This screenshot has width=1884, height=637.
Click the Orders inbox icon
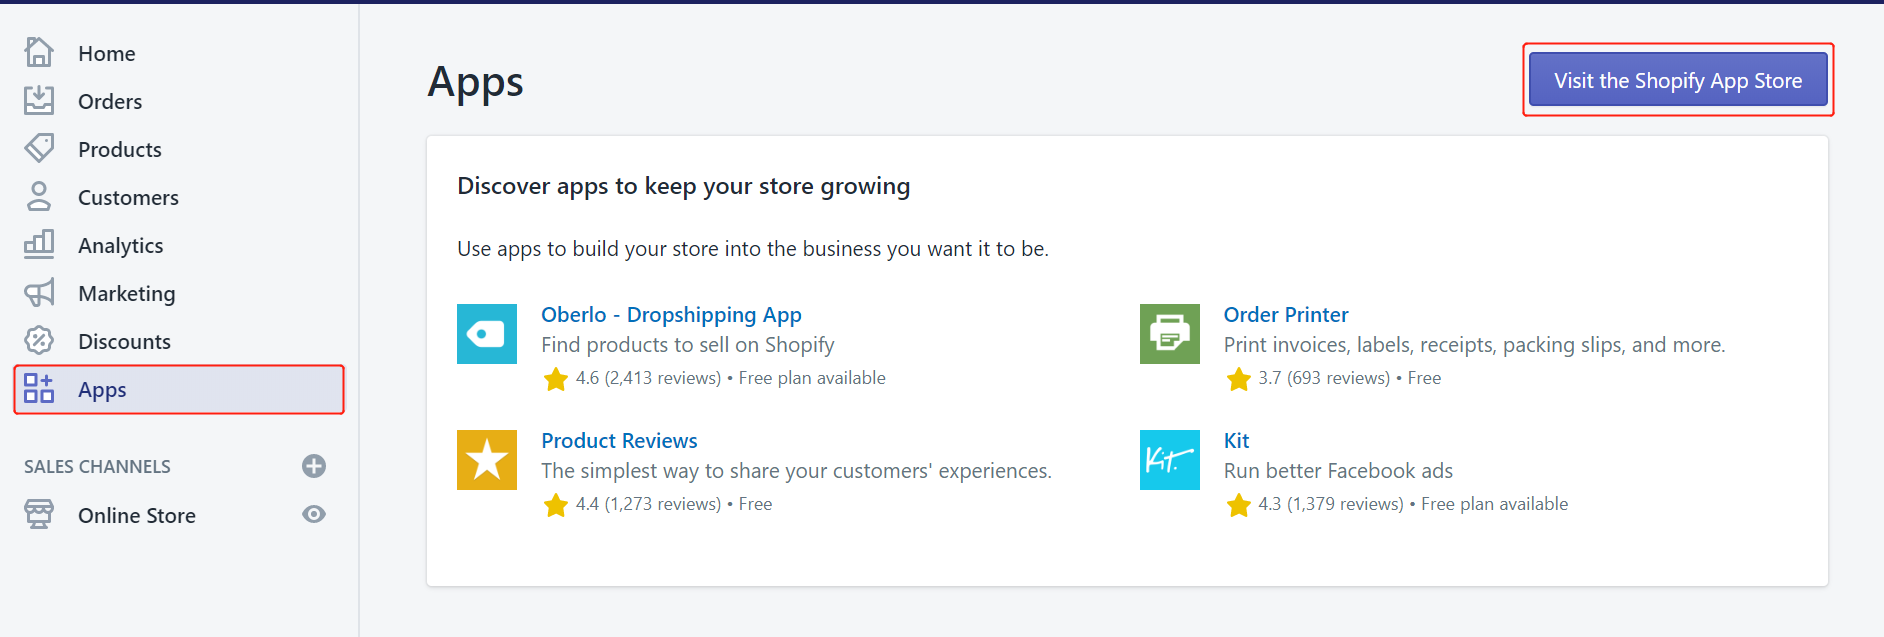coord(39,100)
